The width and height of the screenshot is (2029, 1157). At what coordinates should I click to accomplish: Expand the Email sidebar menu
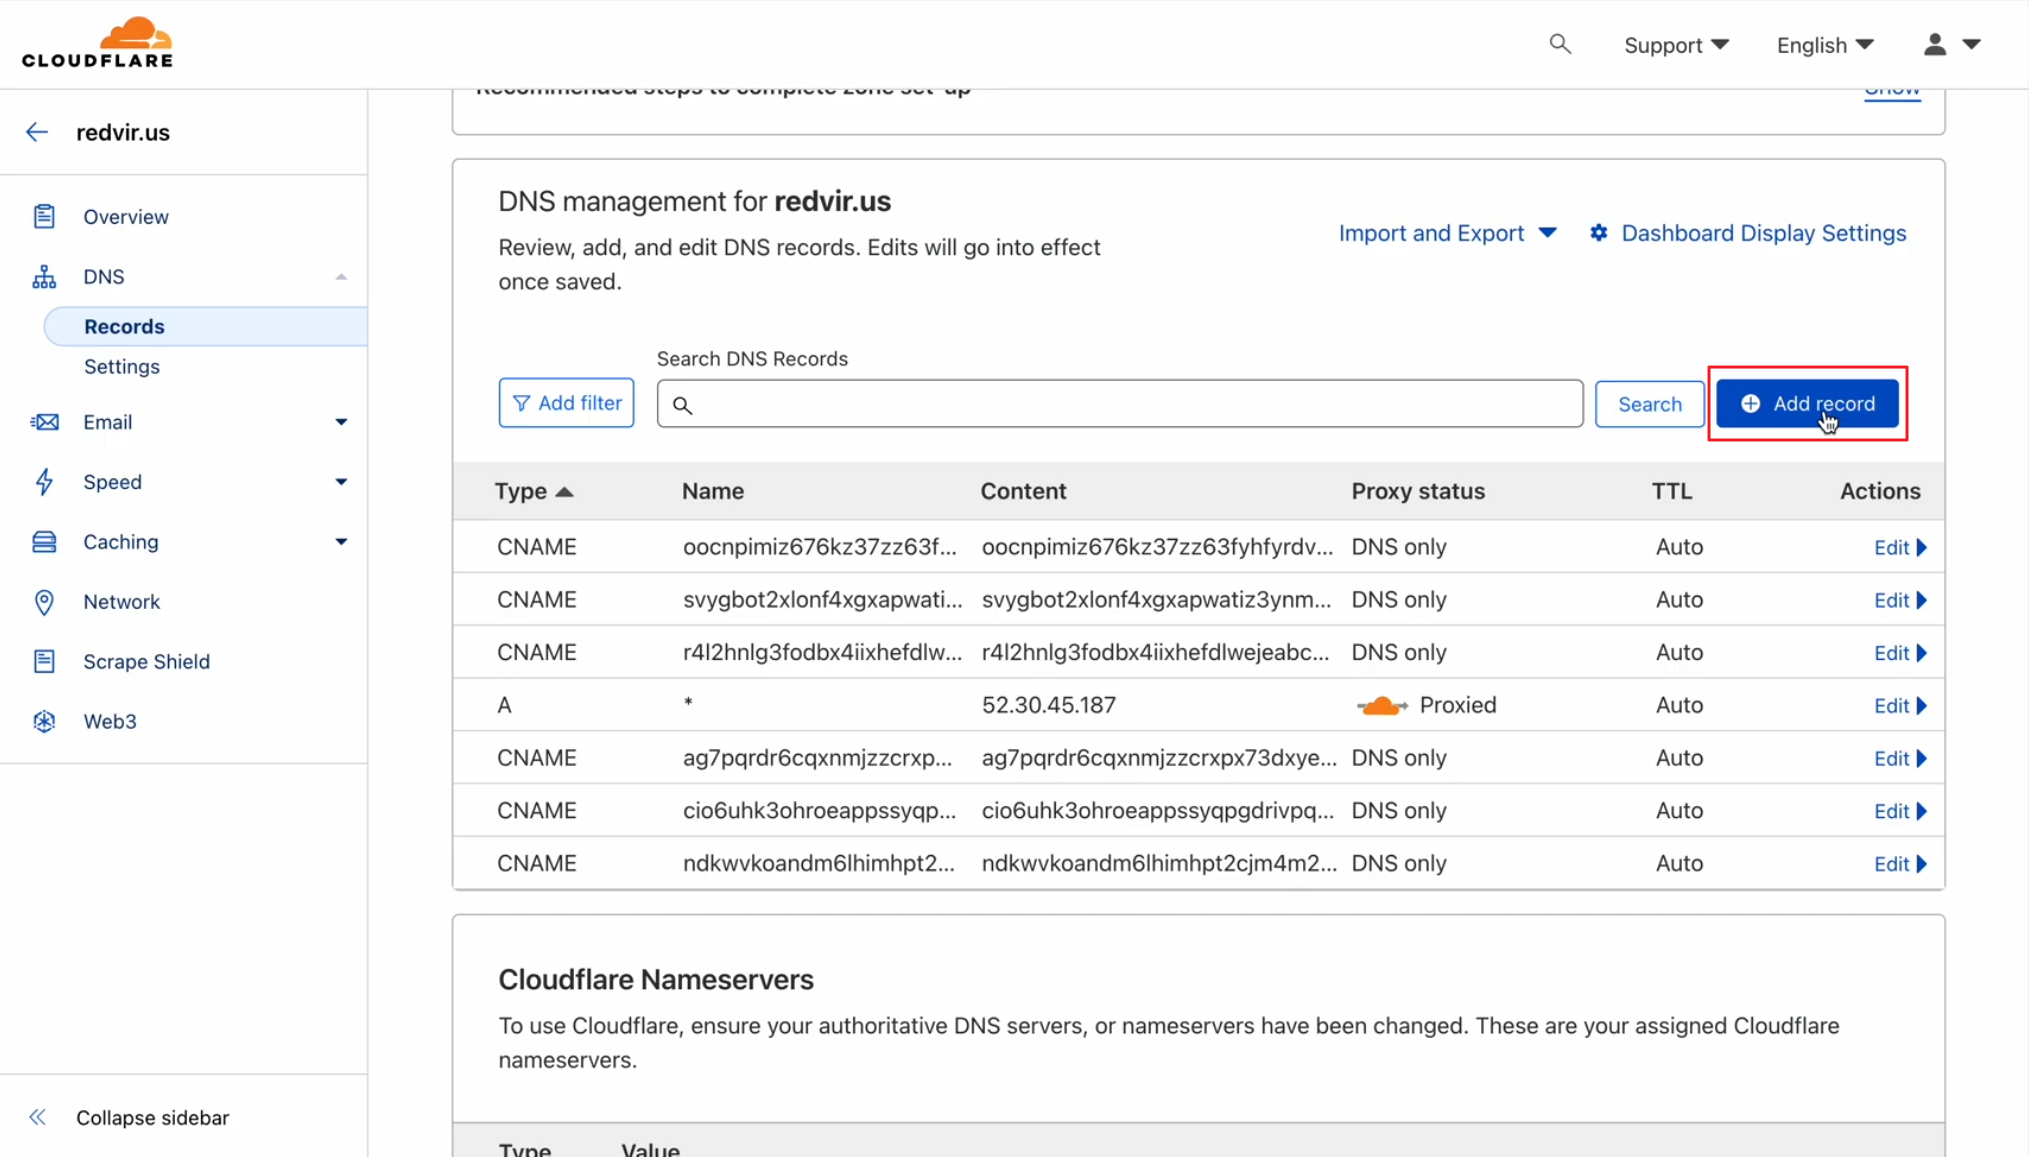(x=341, y=422)
